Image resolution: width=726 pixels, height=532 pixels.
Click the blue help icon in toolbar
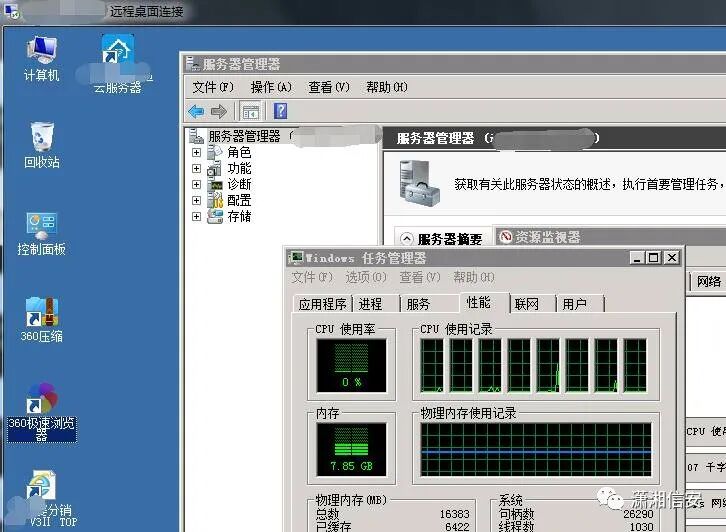pos(281,111)
